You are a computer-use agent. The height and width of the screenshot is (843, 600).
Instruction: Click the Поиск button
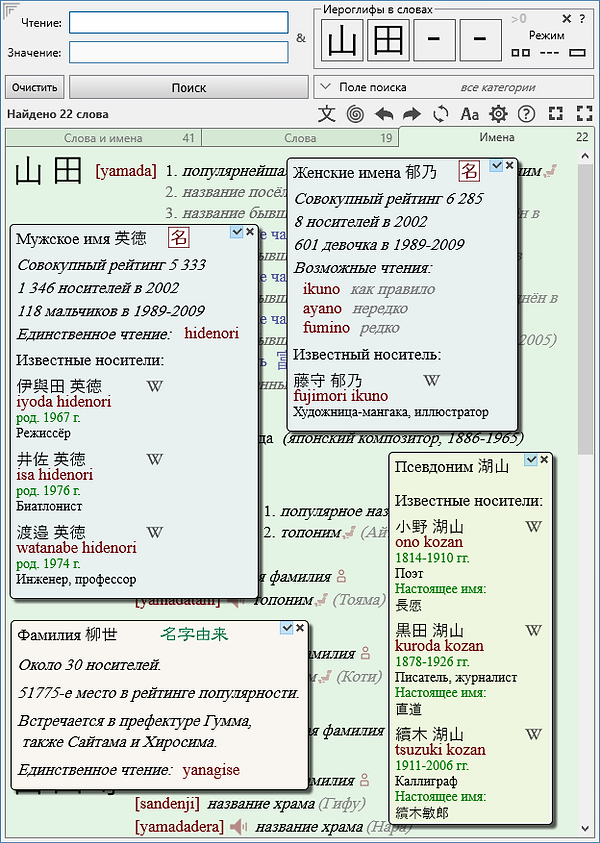click(189, 88)
